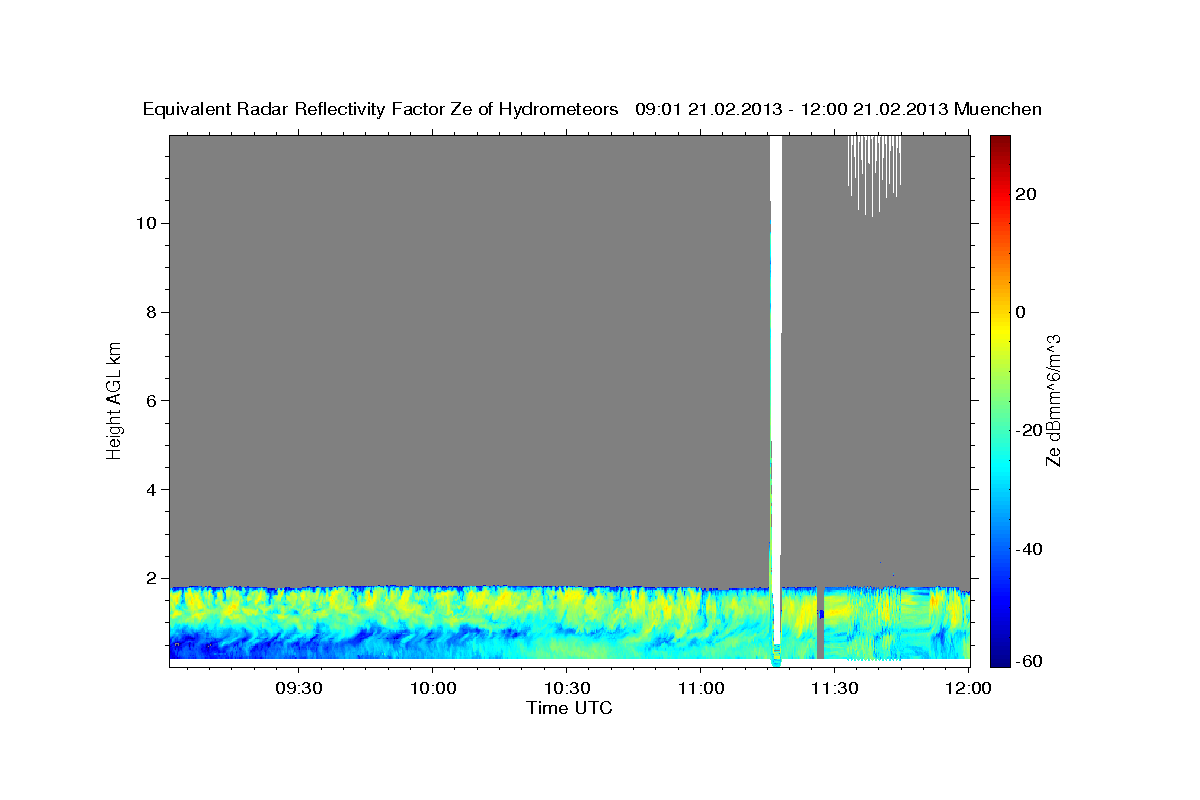Click the dark blue bottom of the colorbar
The width and height of the screenshot is (1200, 800).
pos(1001,655)
